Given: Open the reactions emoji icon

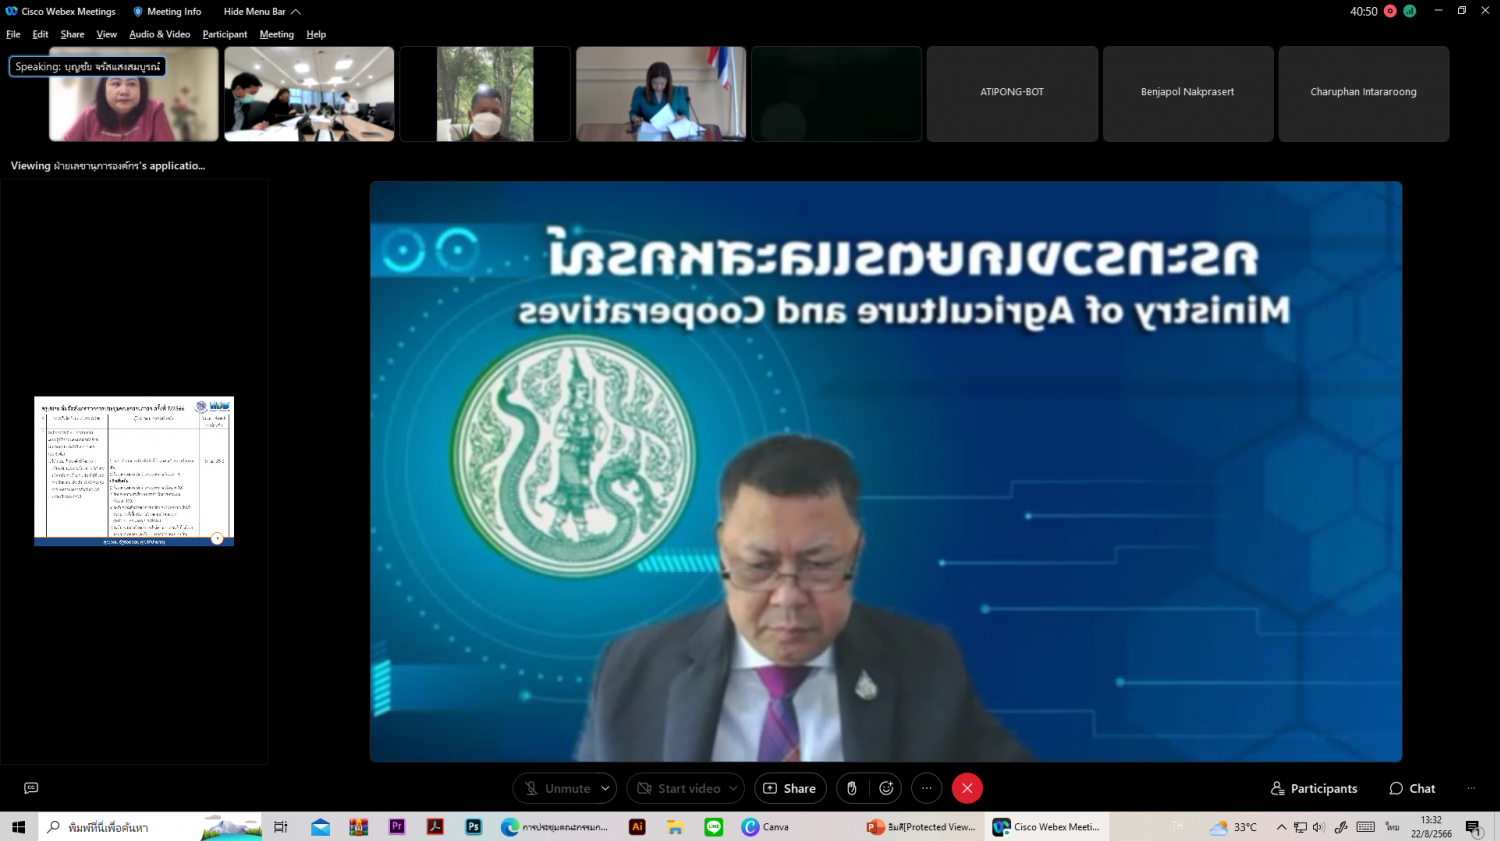Looking at the screenshot, I should tap(886, 788).
